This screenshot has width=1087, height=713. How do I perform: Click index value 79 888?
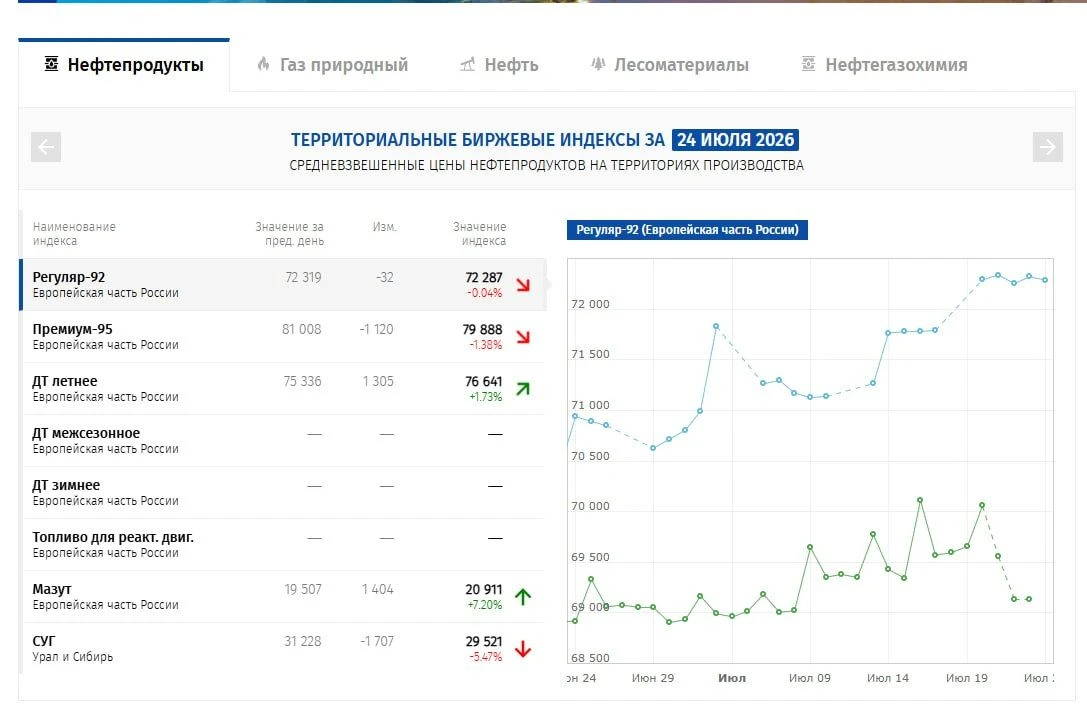tap(482, 330)
